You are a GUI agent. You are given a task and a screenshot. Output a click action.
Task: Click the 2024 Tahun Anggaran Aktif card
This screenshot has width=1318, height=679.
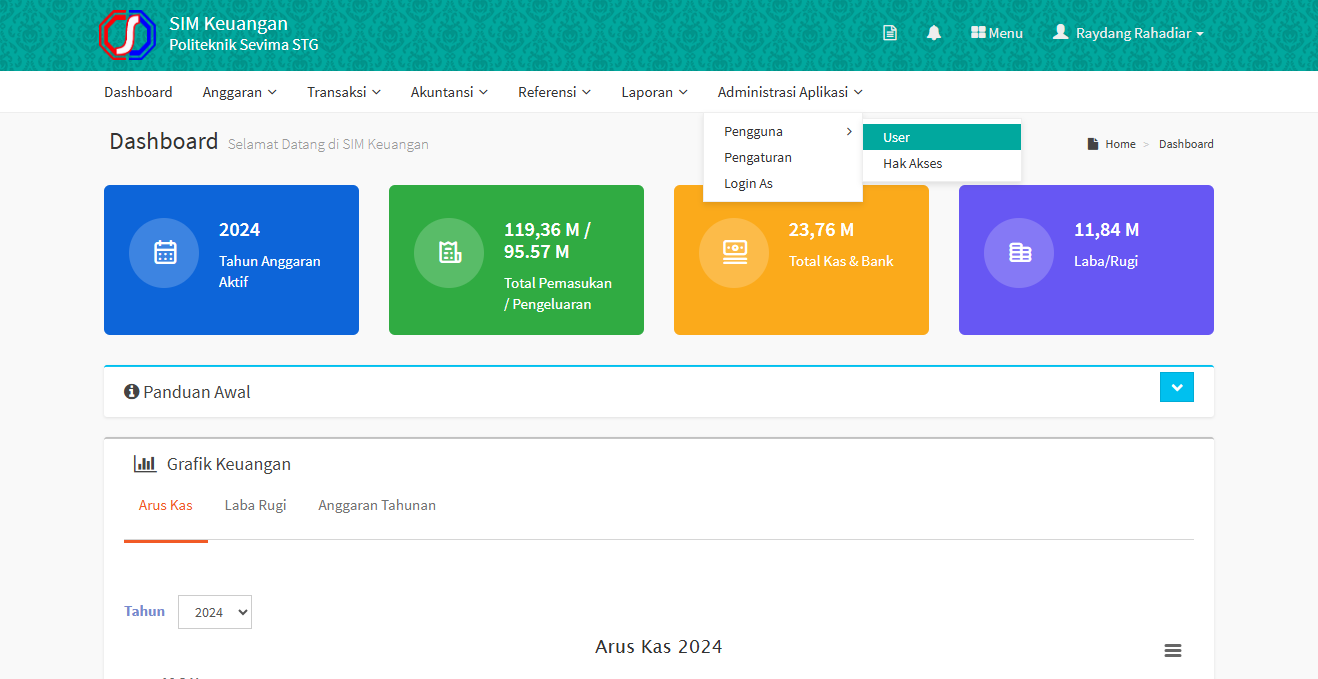coord(231,260)
